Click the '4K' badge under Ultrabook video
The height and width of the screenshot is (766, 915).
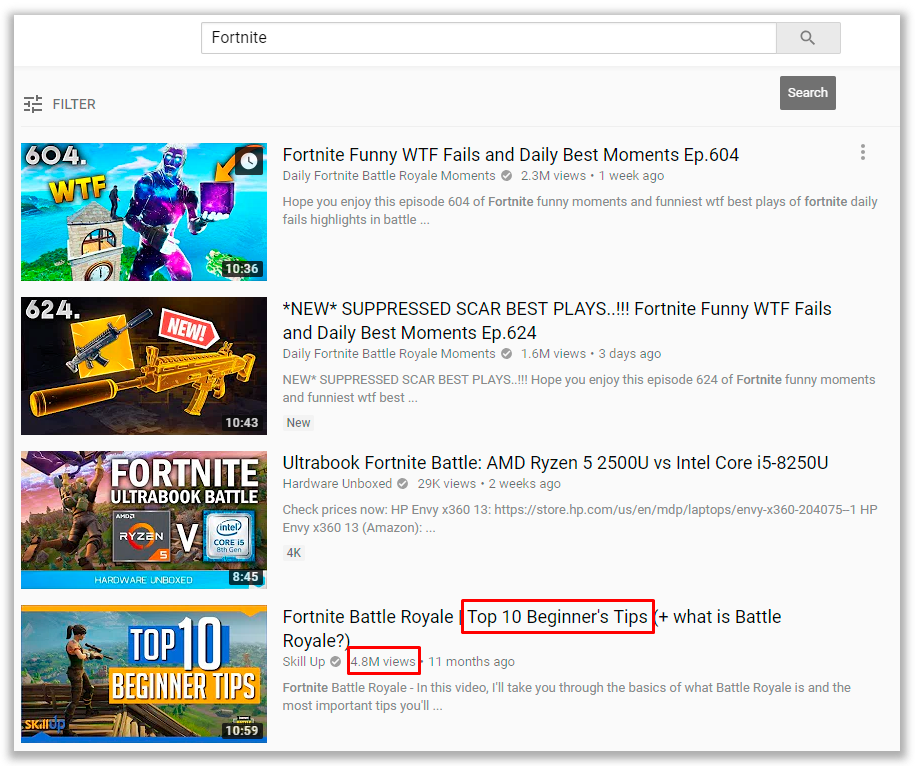(x=294, y=553)
